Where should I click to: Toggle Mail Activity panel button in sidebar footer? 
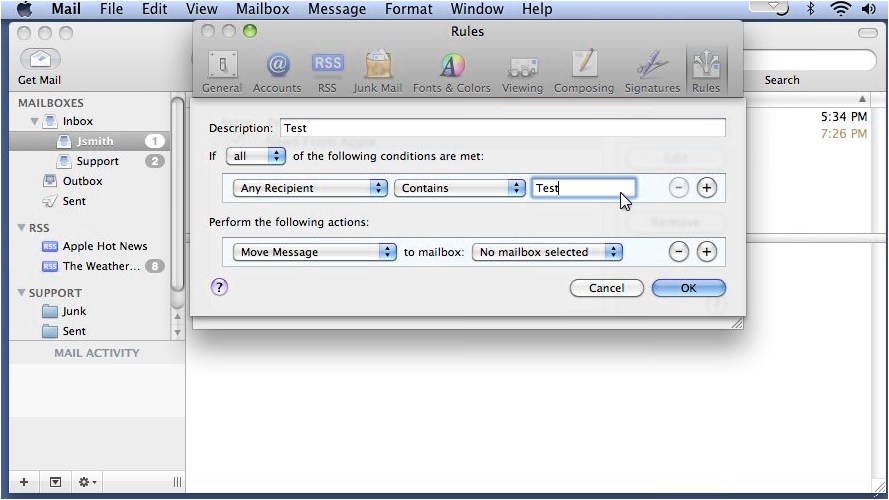click(x=55, y=482)
